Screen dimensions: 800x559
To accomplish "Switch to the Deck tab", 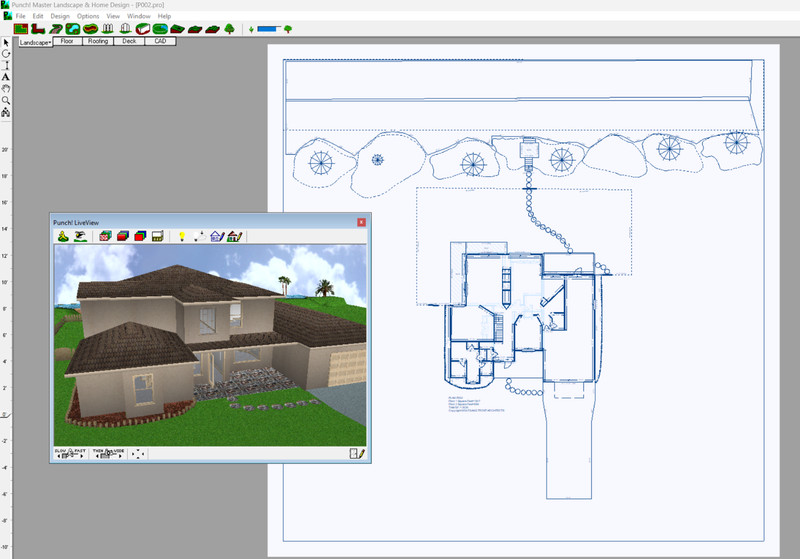I will click(x=129, y=41).
